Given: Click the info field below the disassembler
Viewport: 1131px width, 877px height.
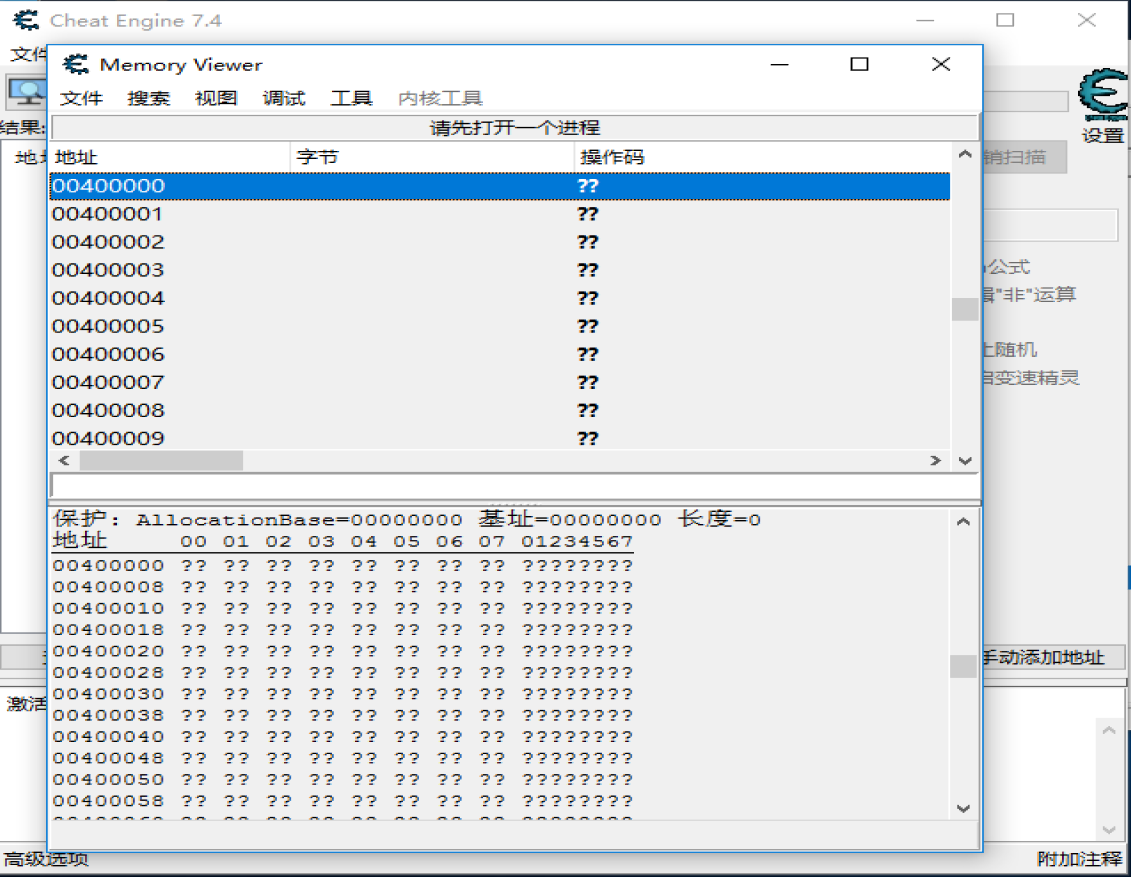Looking at the screenshot, I should point(515,485).
